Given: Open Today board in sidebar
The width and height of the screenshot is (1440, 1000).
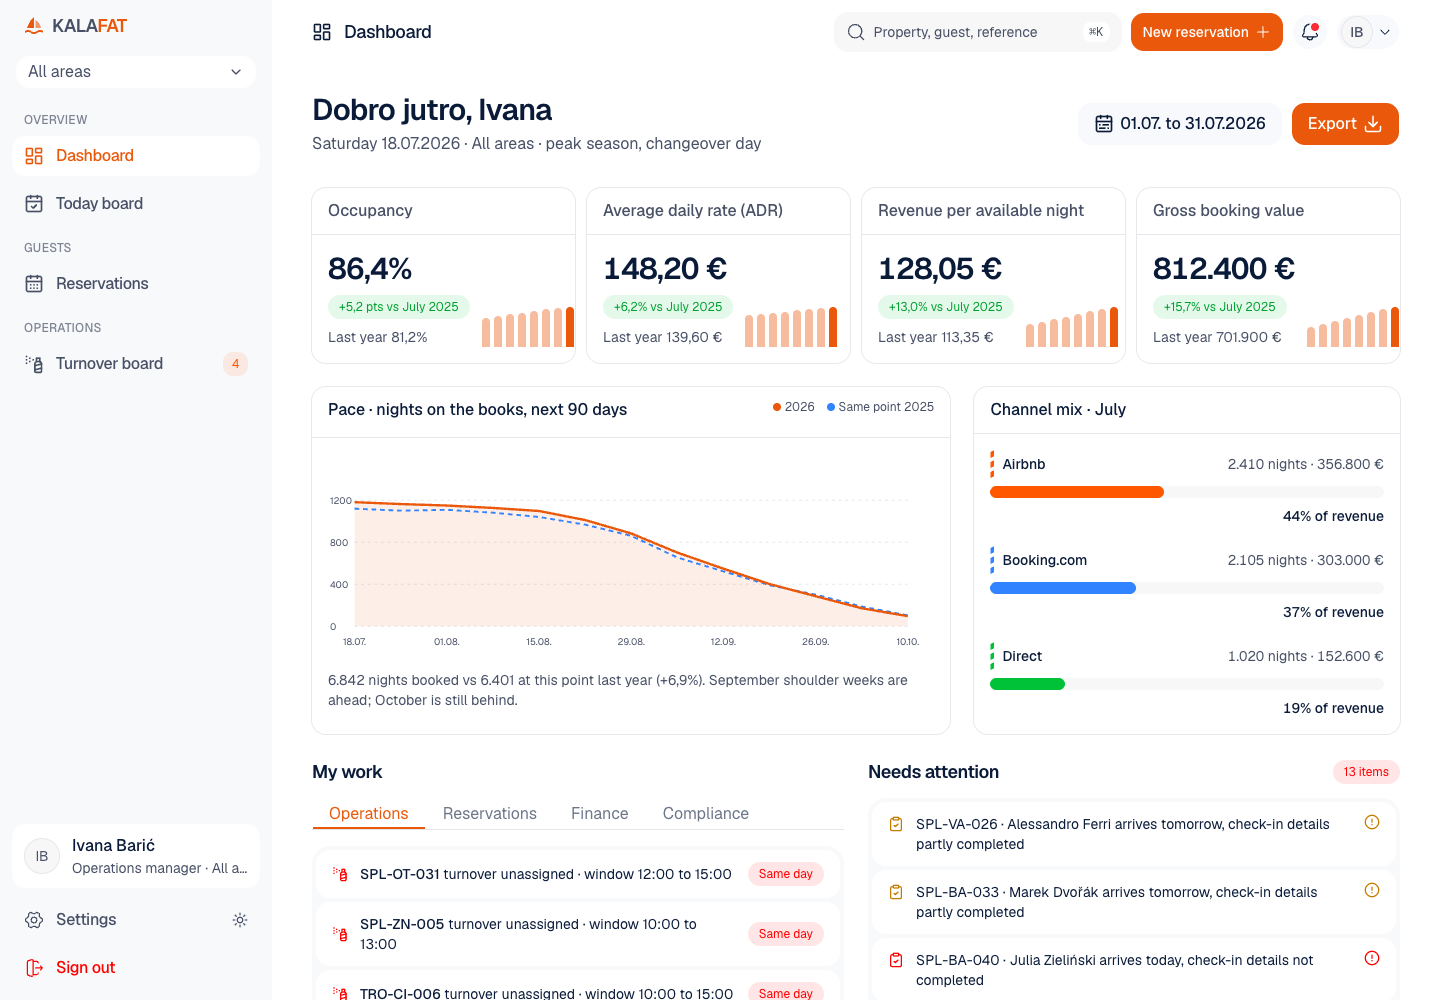Looking at the screenshot, I should click(136, 204).
